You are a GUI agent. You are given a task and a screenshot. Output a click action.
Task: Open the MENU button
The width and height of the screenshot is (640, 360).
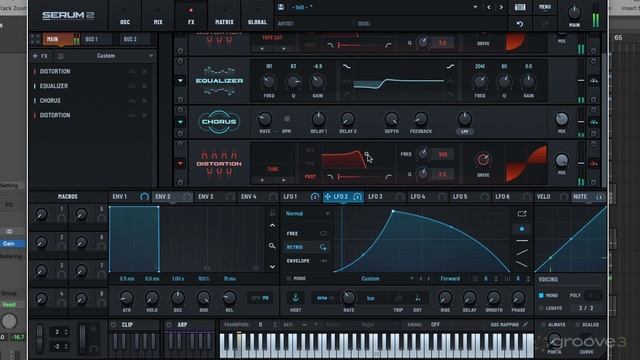tap(545, 7)
